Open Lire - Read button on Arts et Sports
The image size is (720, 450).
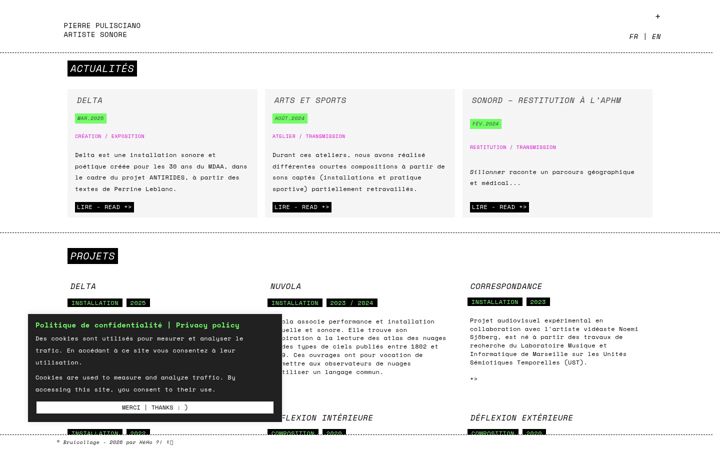302,207
